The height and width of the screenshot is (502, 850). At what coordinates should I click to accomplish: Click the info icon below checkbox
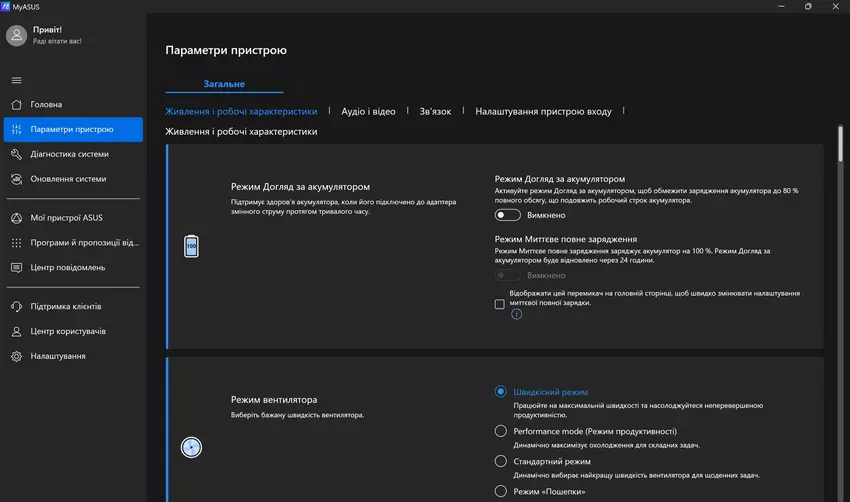click(517, 314)
